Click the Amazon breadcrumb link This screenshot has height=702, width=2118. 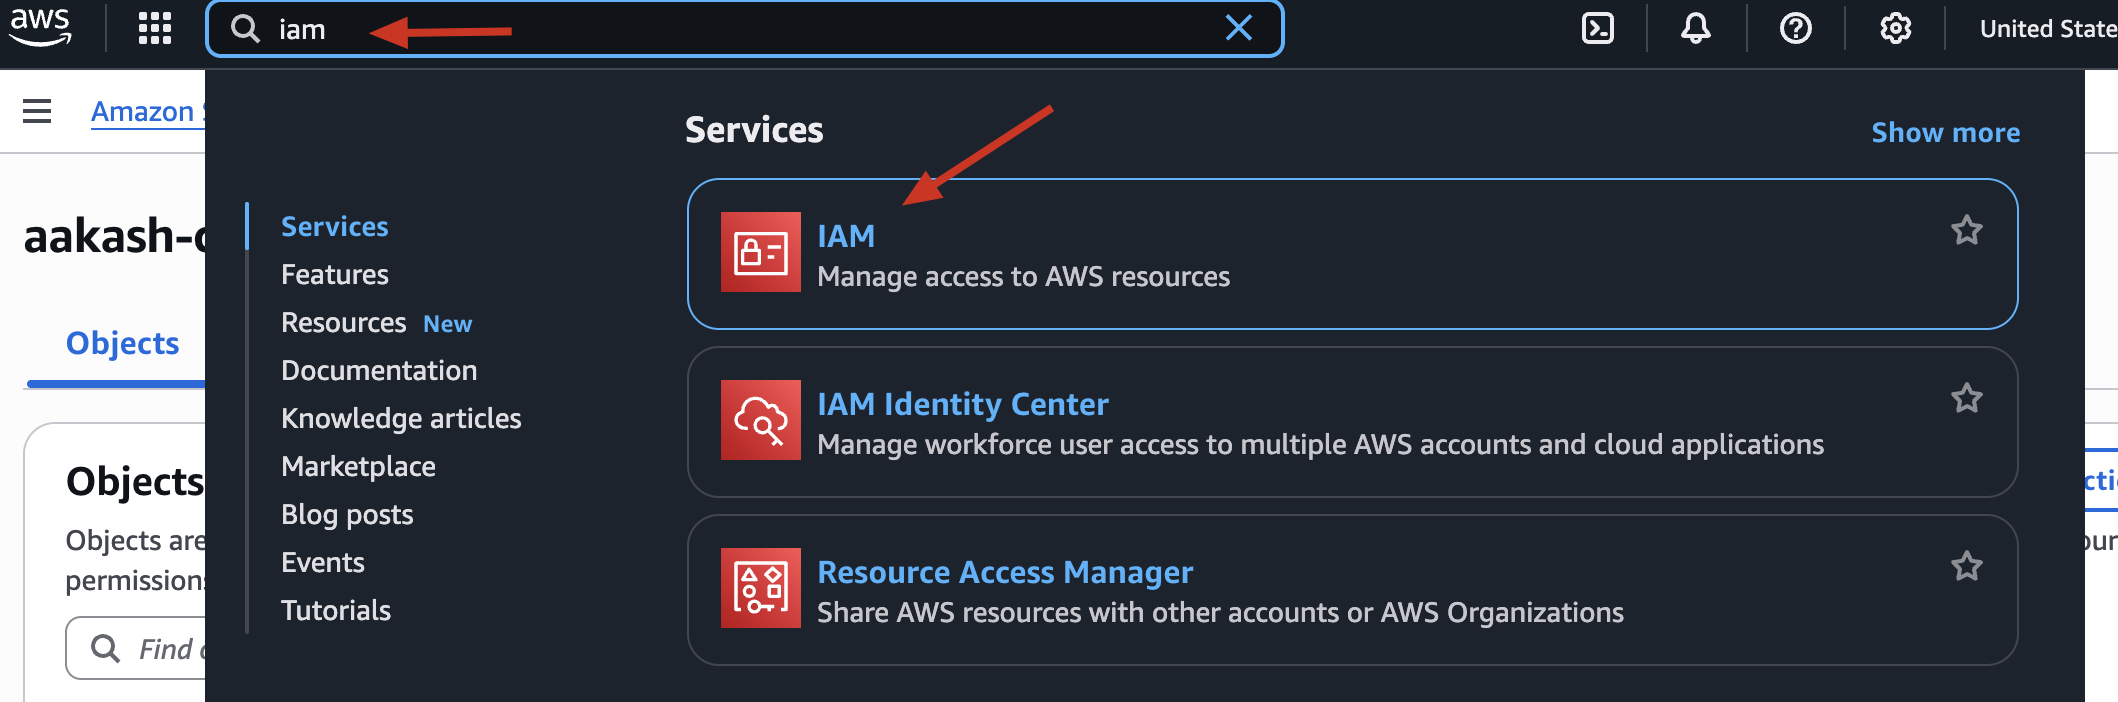(147, 111)
